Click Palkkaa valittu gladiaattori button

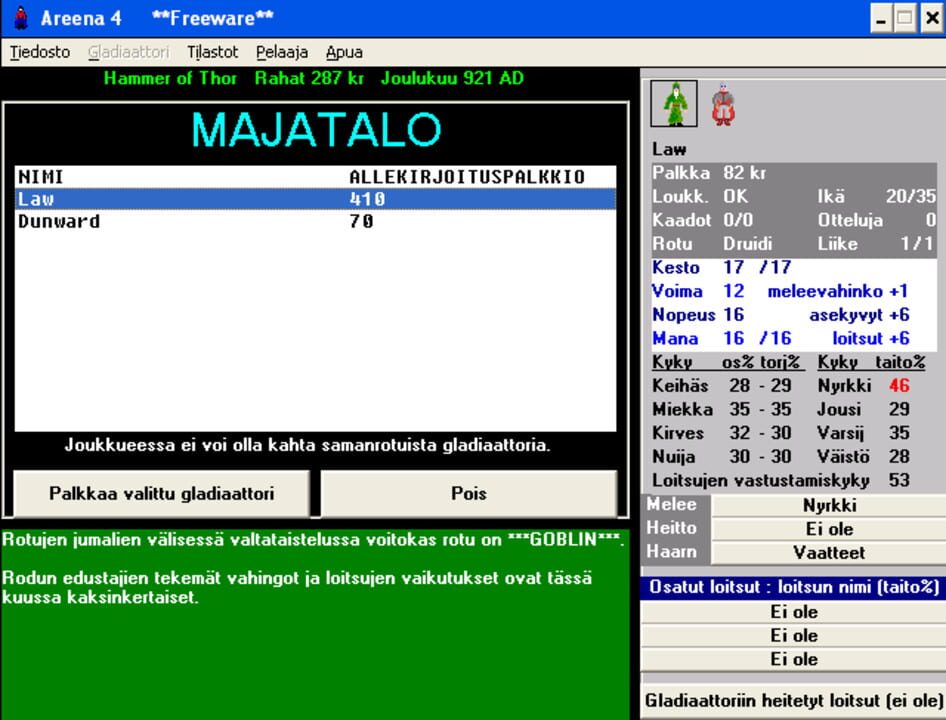162,494
